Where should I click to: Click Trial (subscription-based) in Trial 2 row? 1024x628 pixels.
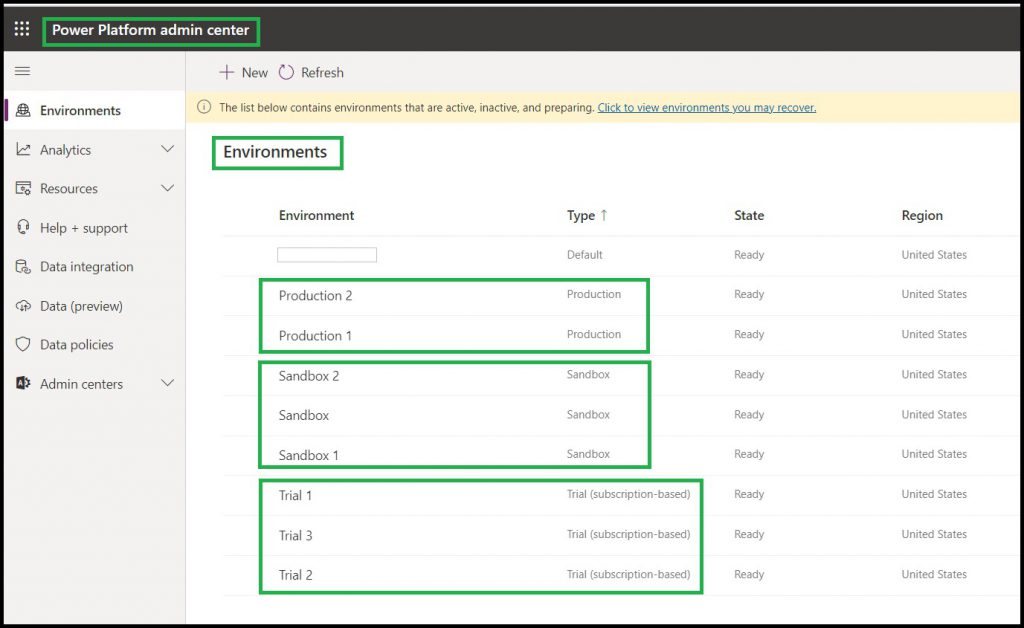[x=628, y=574]
